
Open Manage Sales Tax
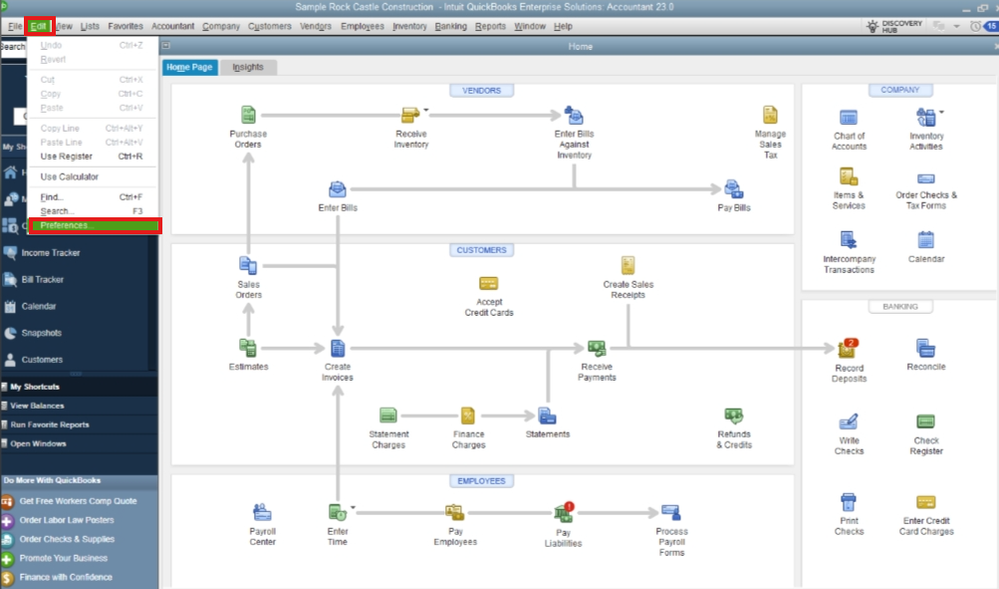coord(770,115)
